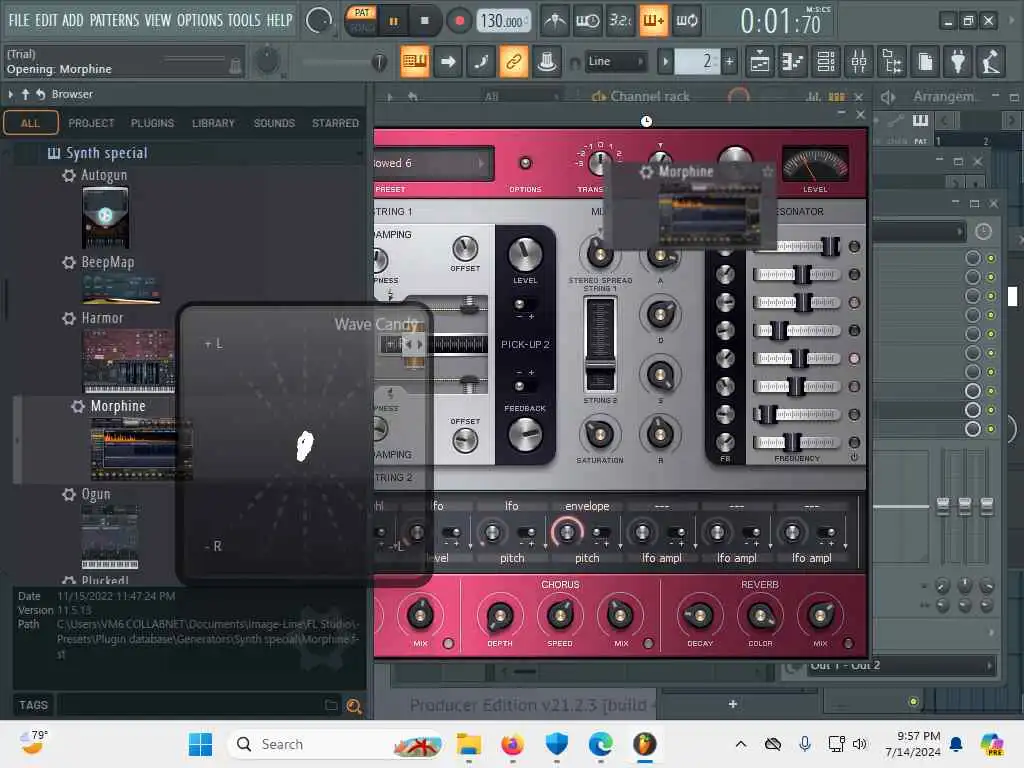The width and height of the screenshot is (1024, 768).
Task: Click the plug icon in toolbar
Action: pyautogui.click(x=958, y=62)
